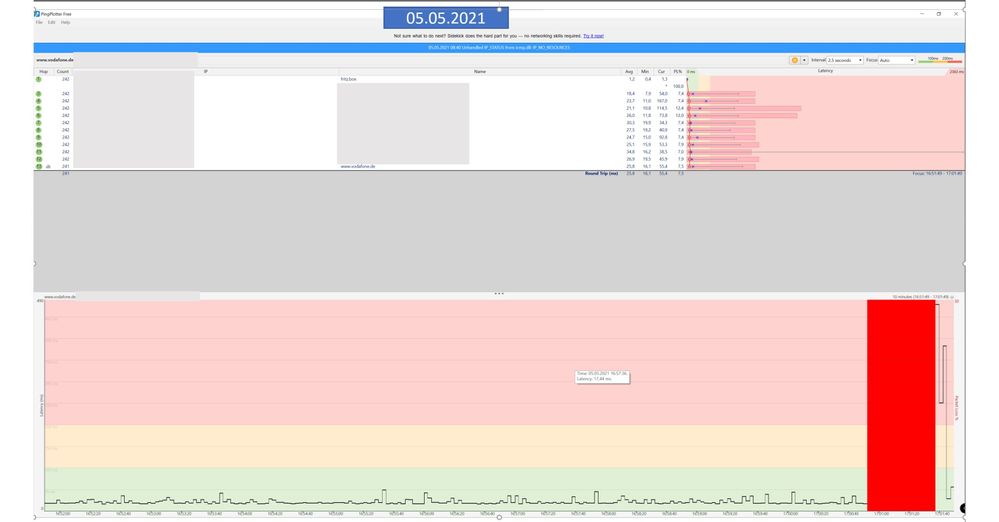The width and height of the screenshot is (999, 522).
Task: Open the File menu
Action: point(39,22)
